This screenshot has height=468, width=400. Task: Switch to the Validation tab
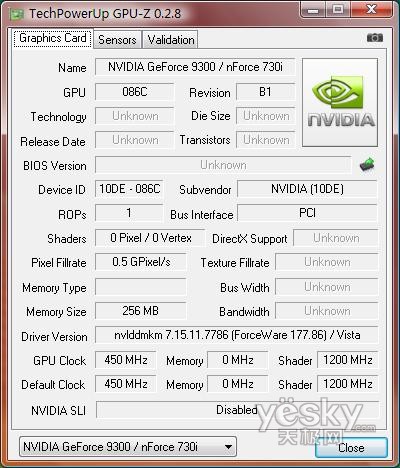pos(171,40)
